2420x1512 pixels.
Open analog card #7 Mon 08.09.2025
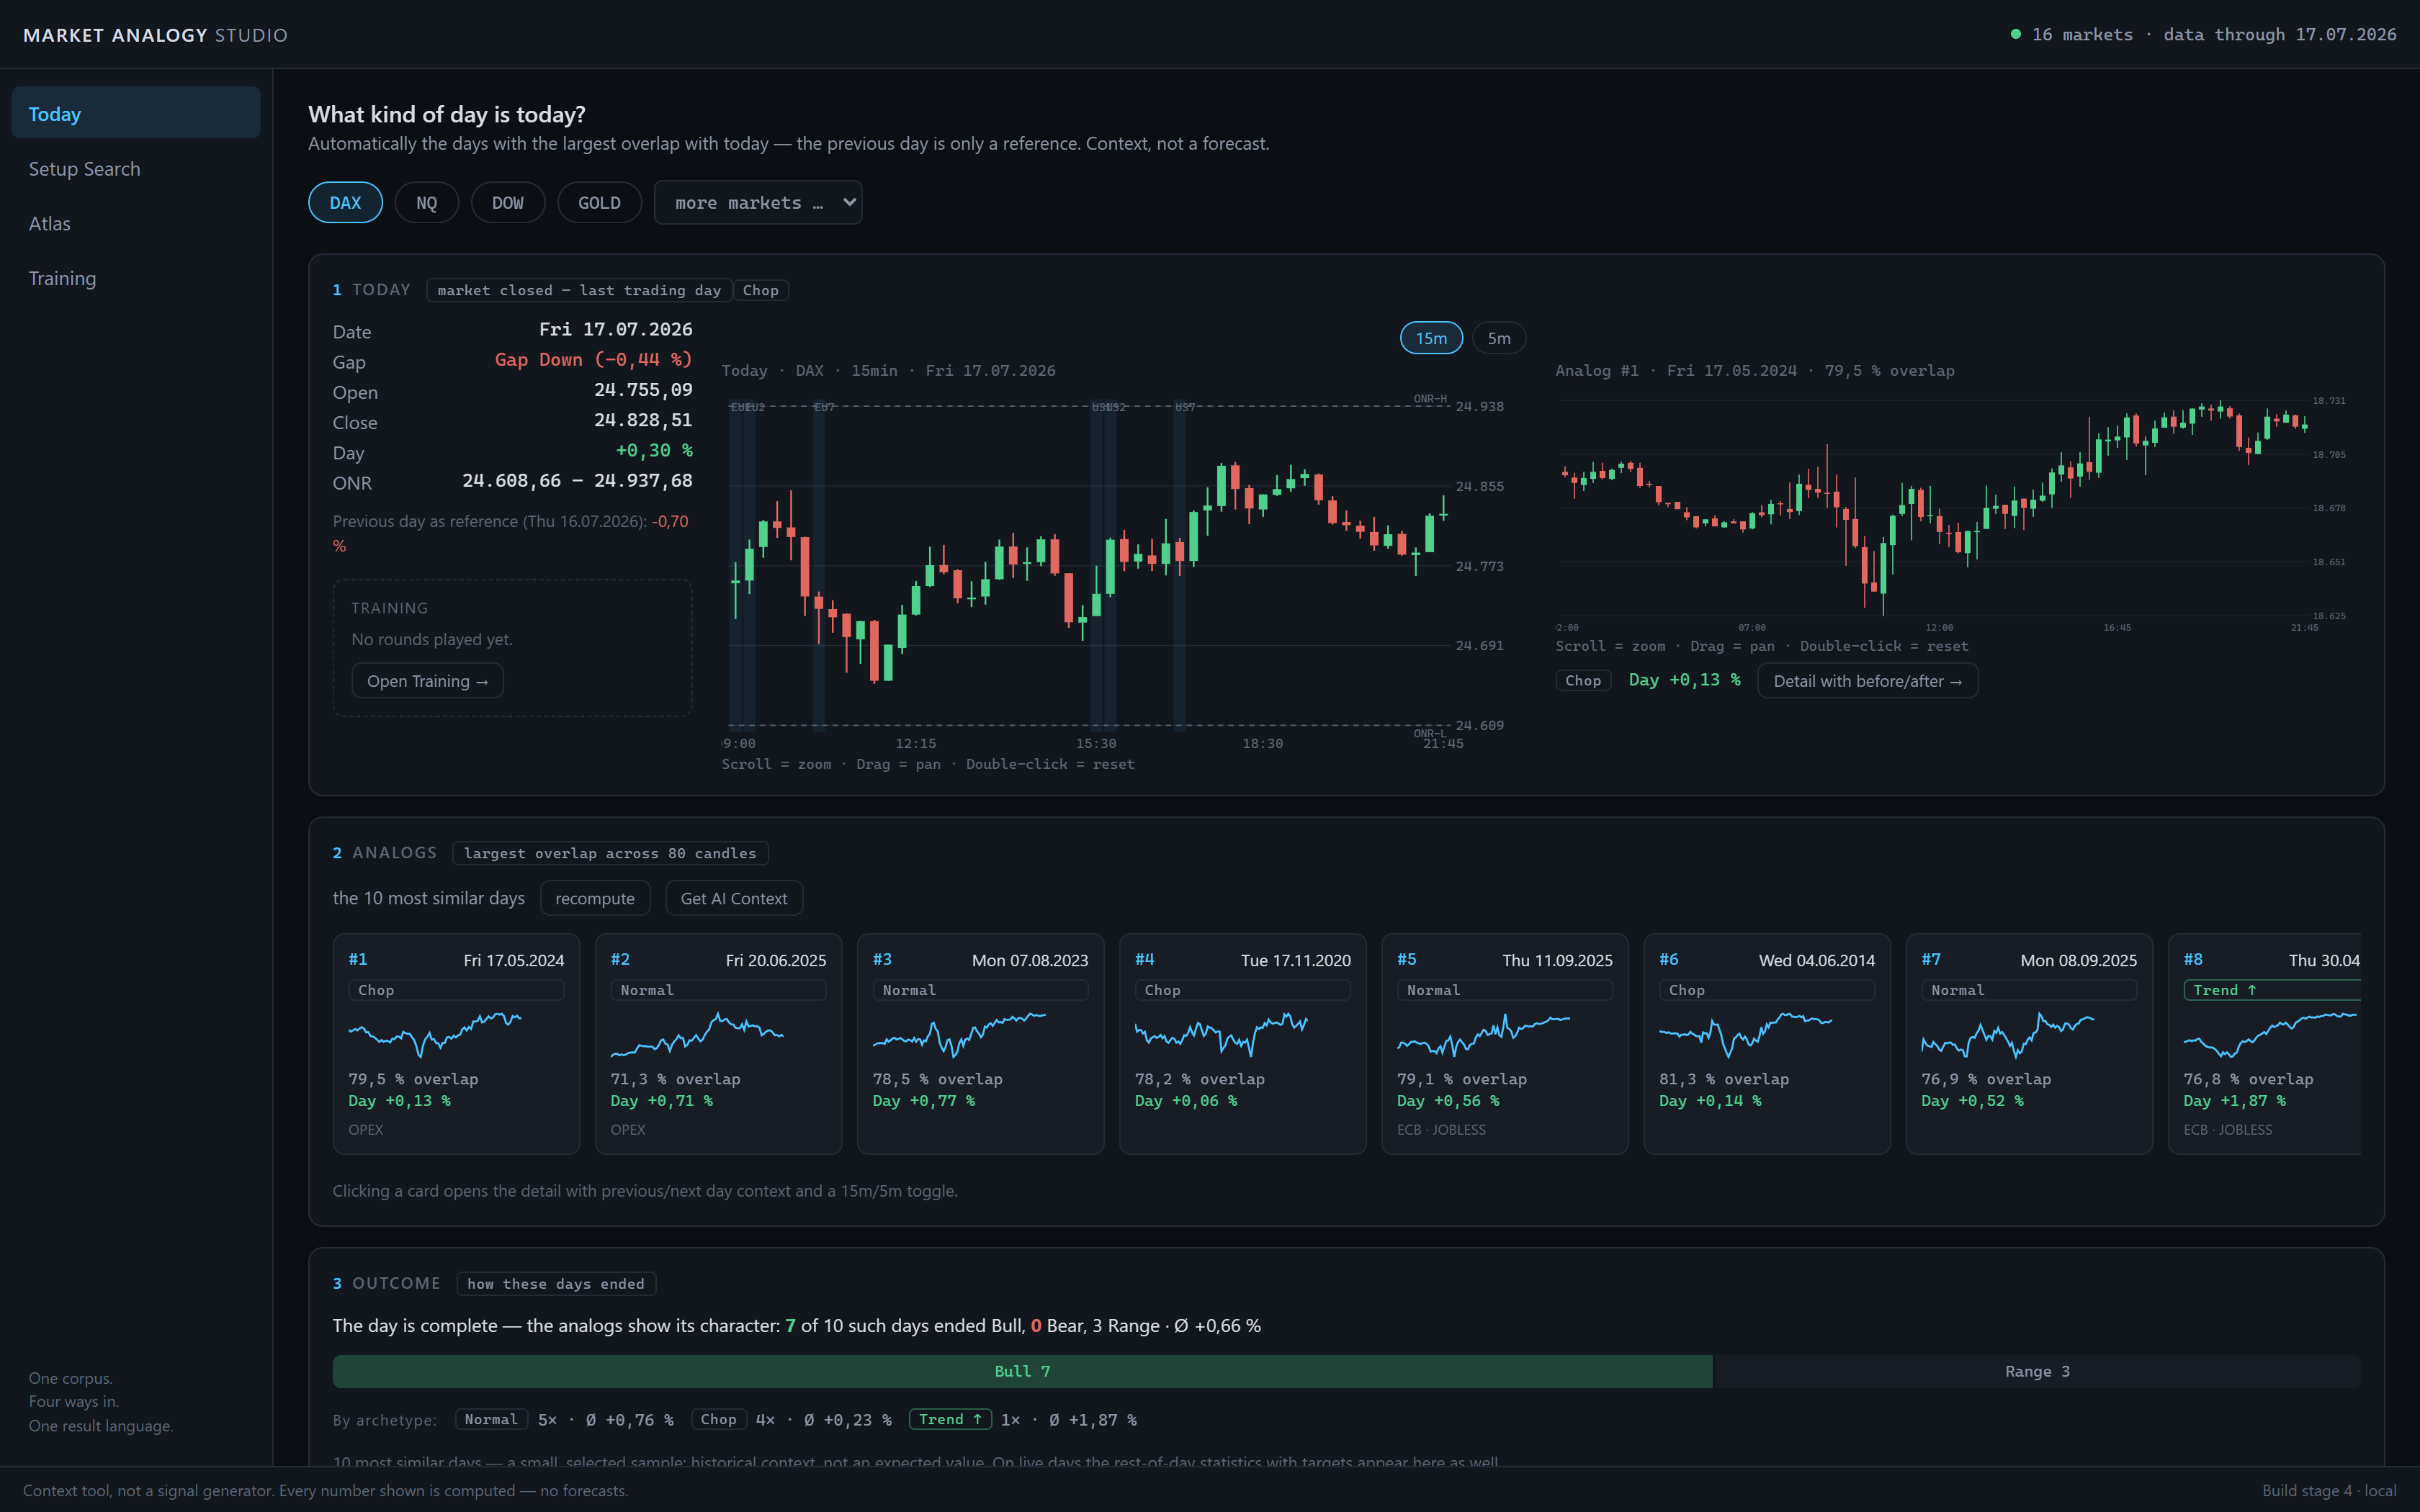[2029, 1044]
